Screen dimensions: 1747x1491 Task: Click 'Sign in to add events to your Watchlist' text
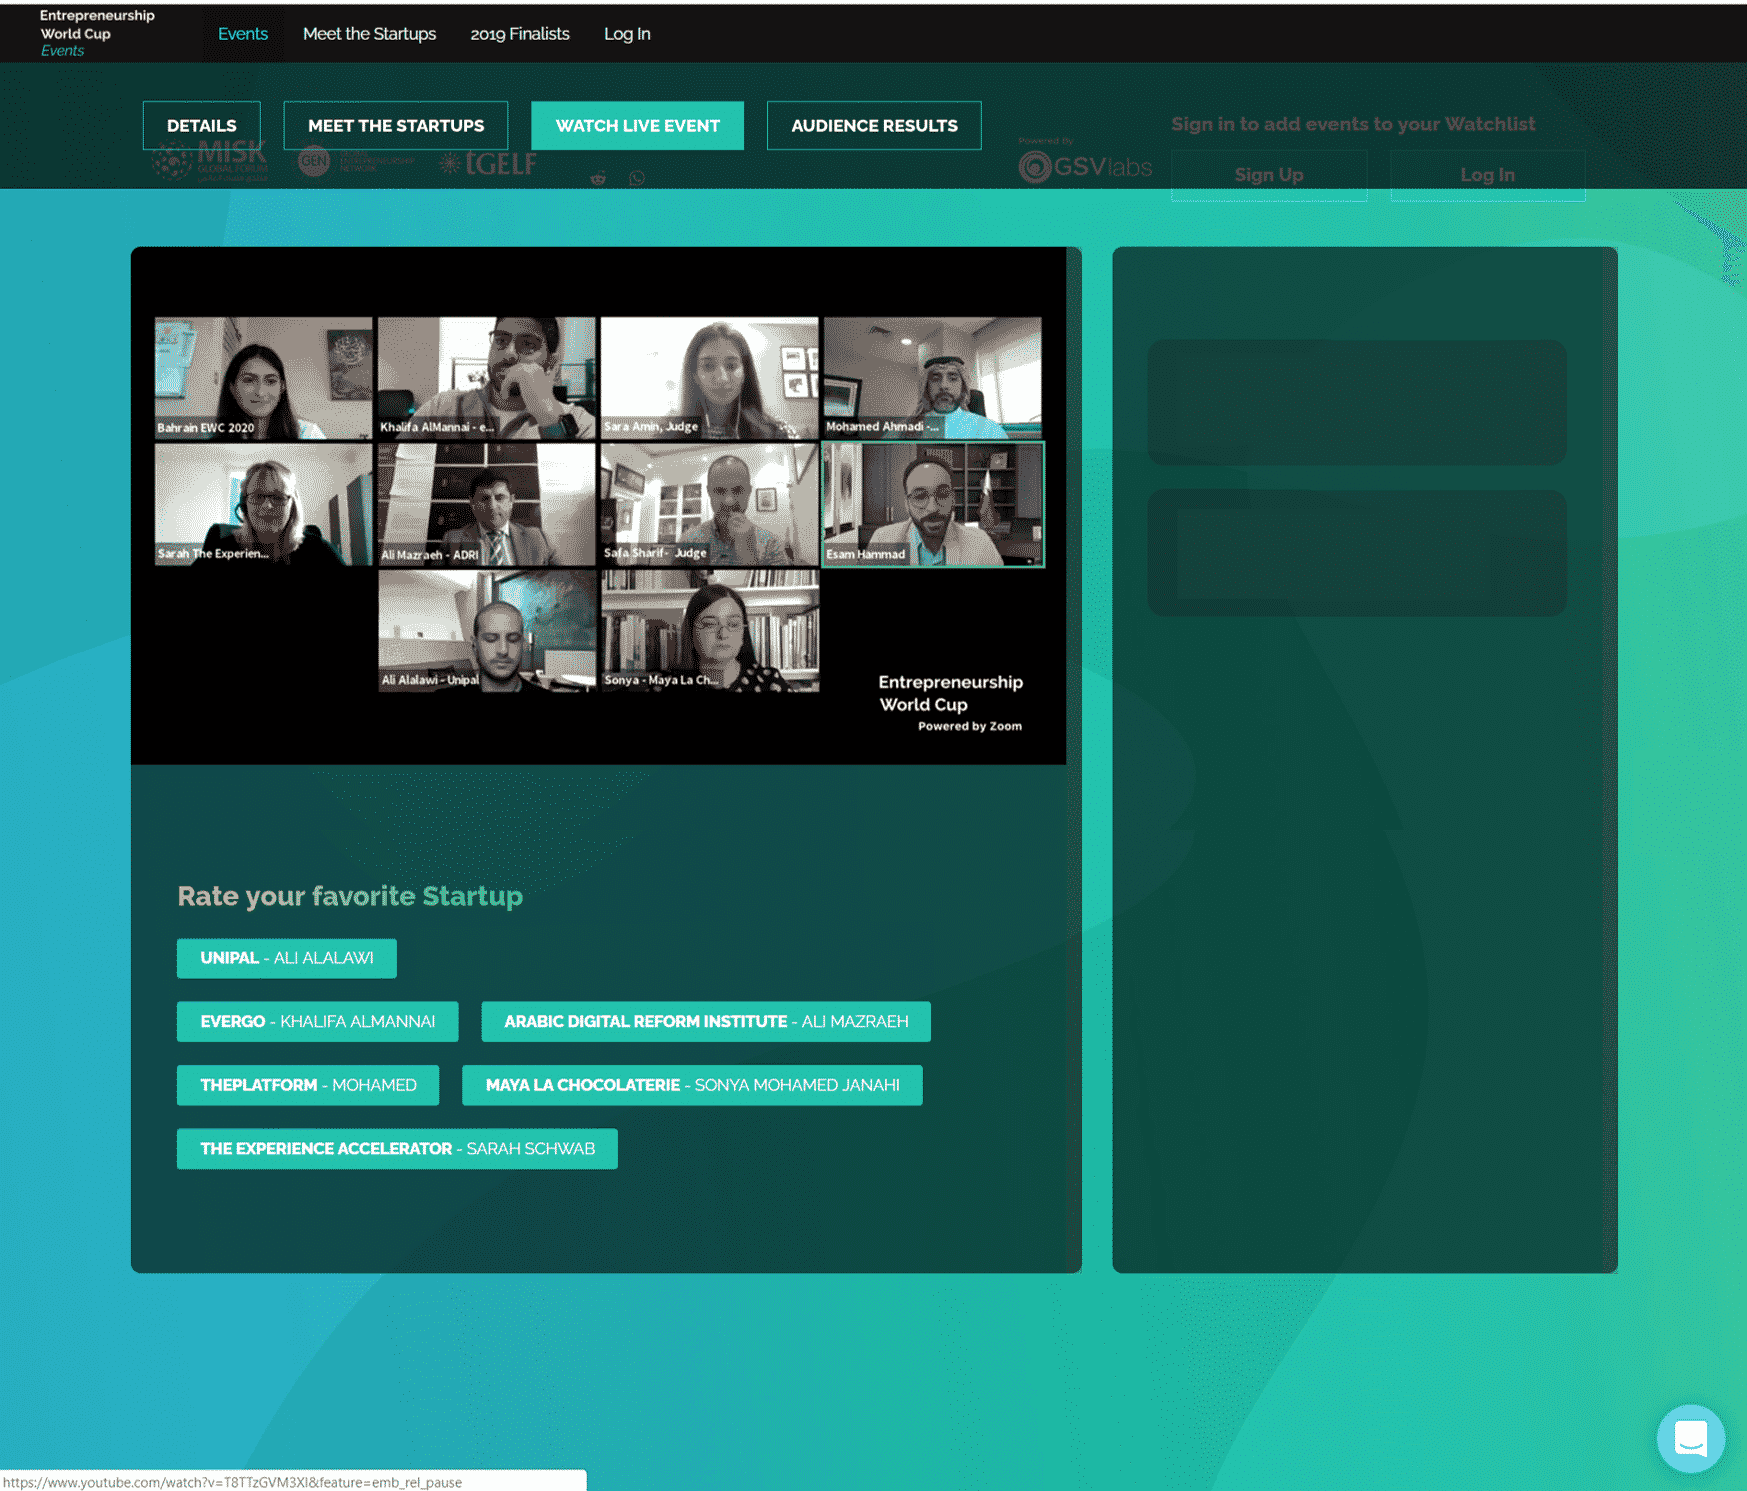1353,124
